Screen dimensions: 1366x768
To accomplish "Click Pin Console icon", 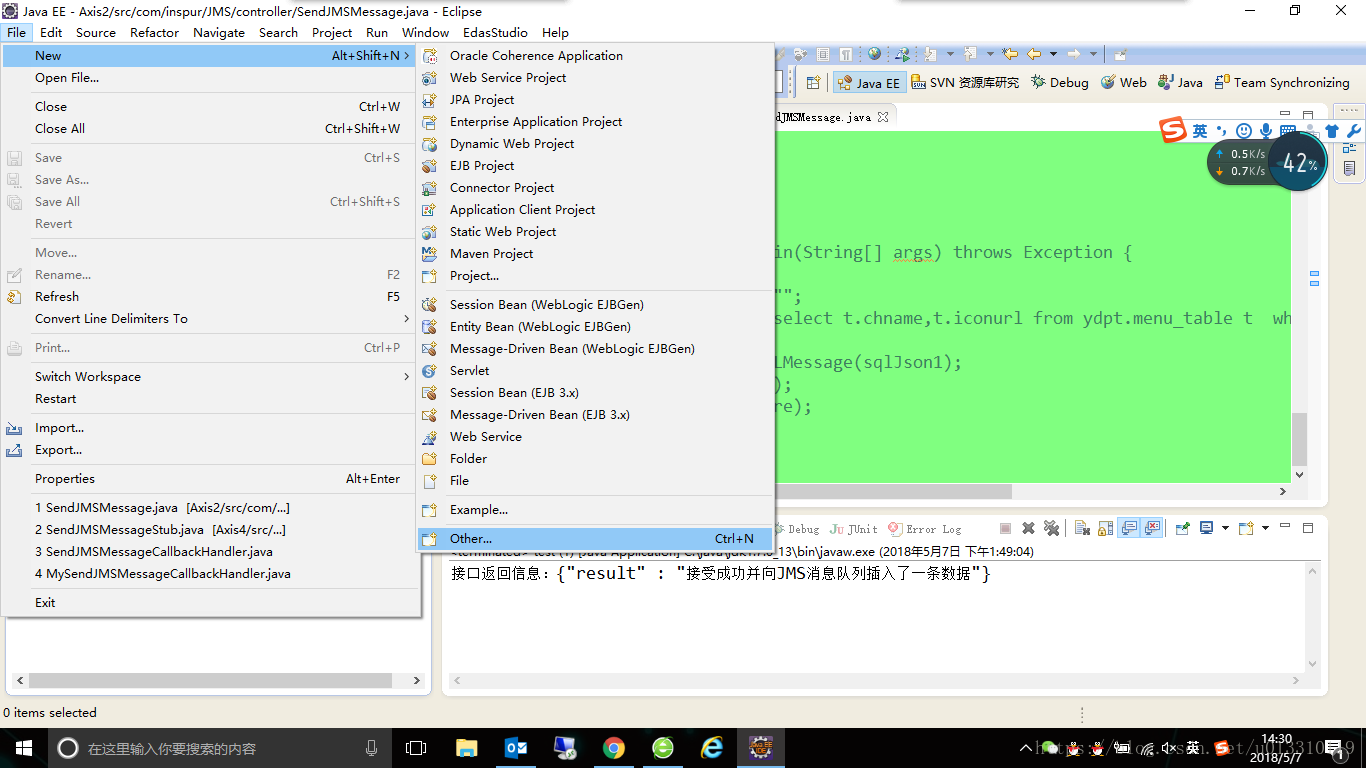I will click(1182, 529).
